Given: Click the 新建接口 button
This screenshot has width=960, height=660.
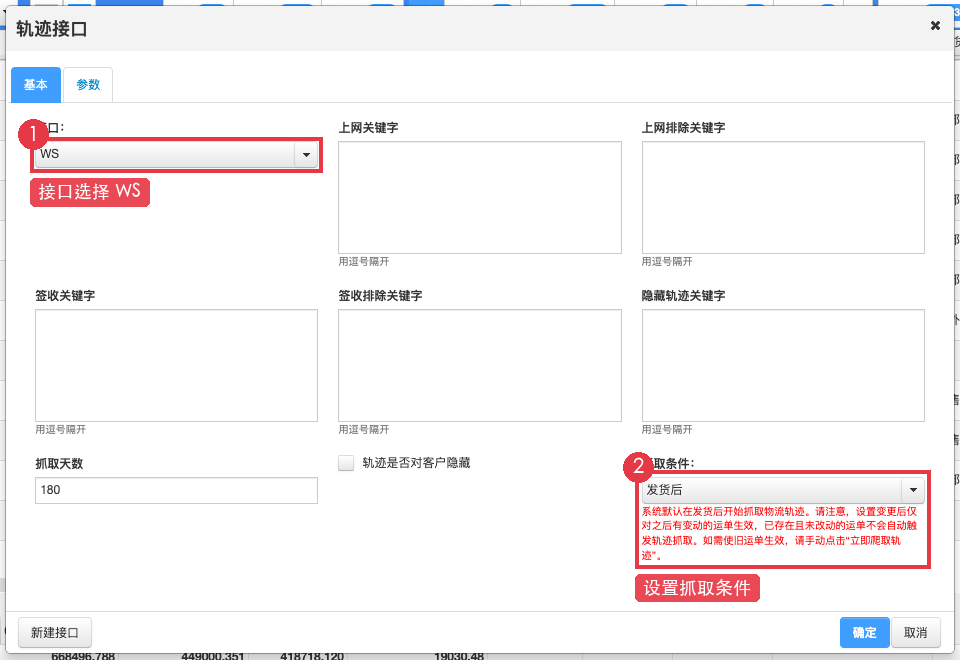Looking at the screenshot, I should click(x=55, y=632).
